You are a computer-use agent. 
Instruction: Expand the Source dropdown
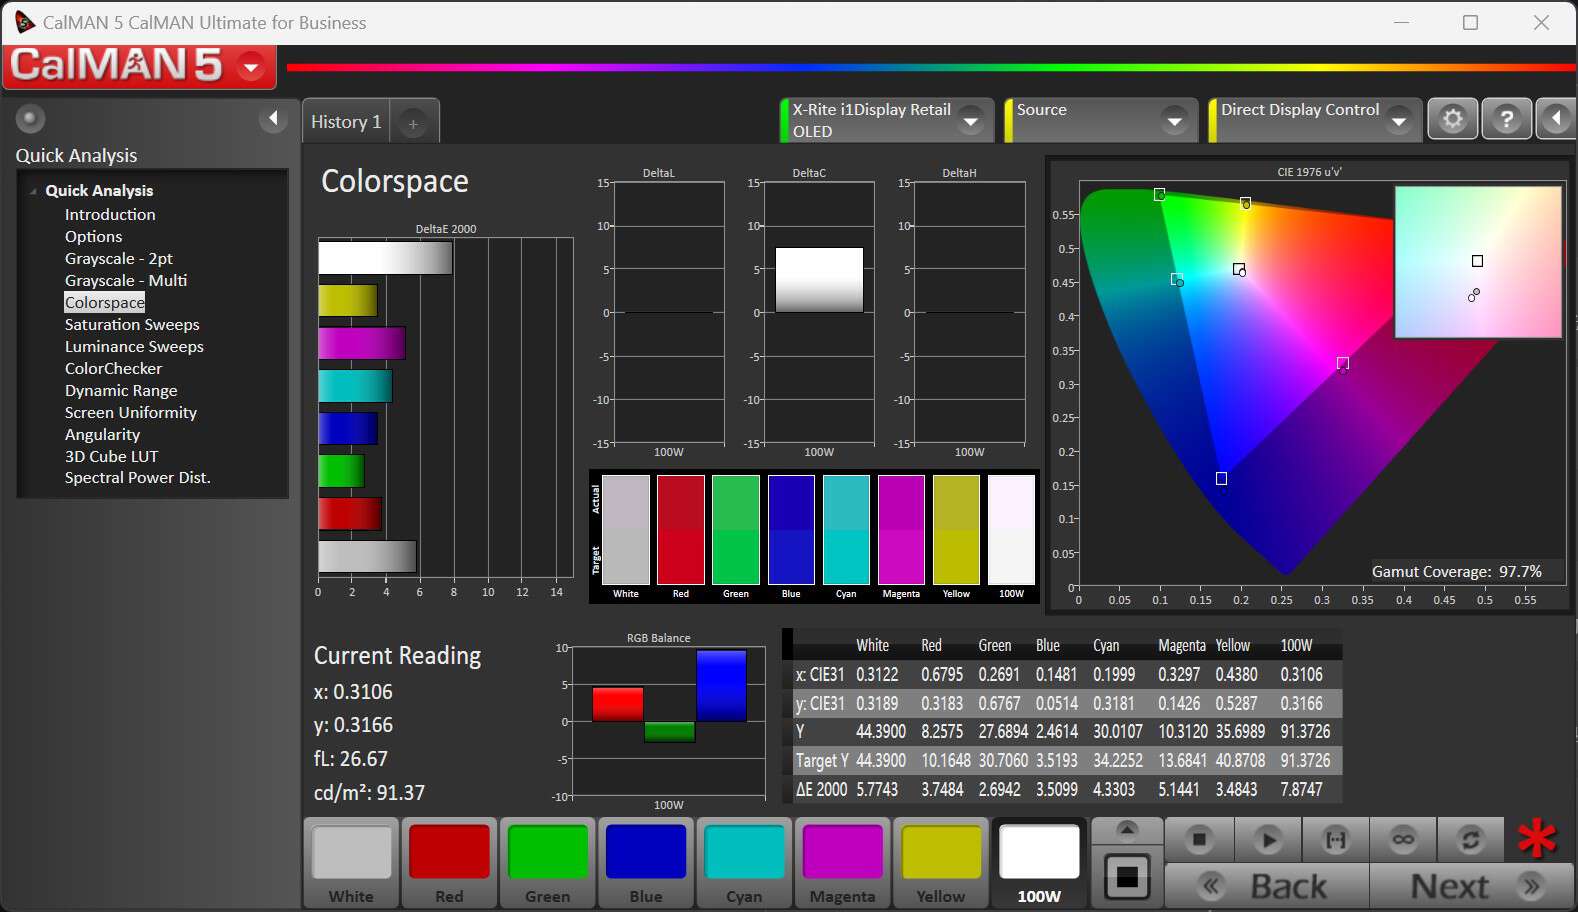pos(1174,121)
